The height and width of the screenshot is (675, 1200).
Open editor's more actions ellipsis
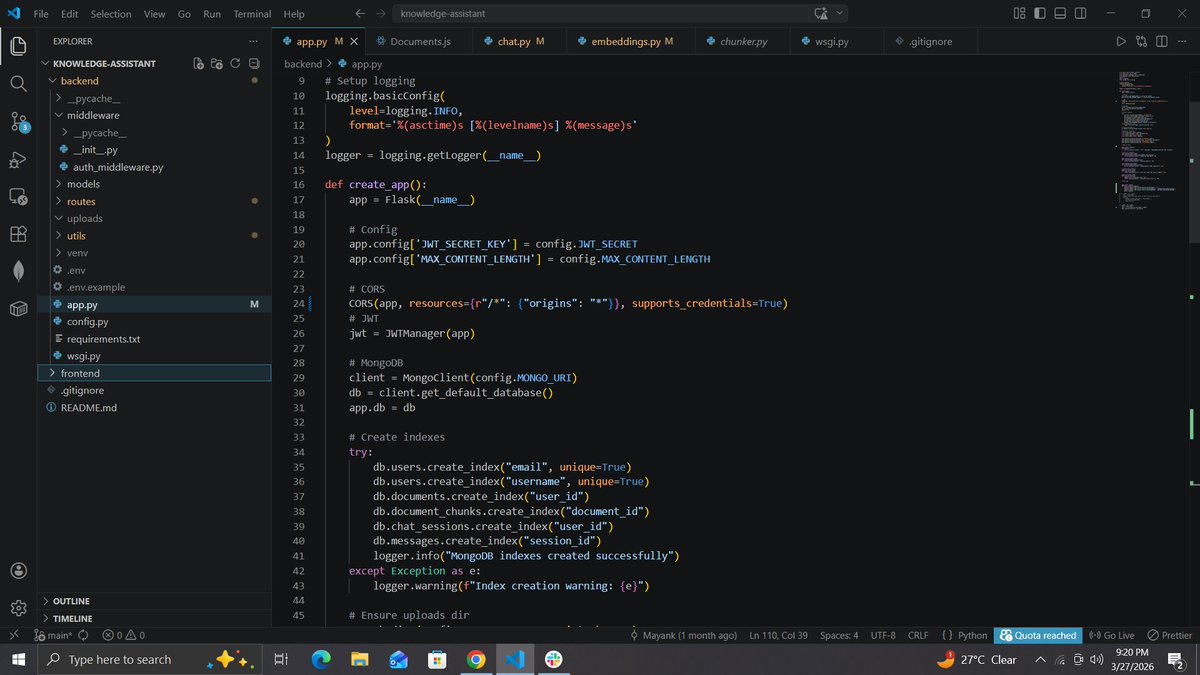pyautogui.click(x=1181, y=41)
